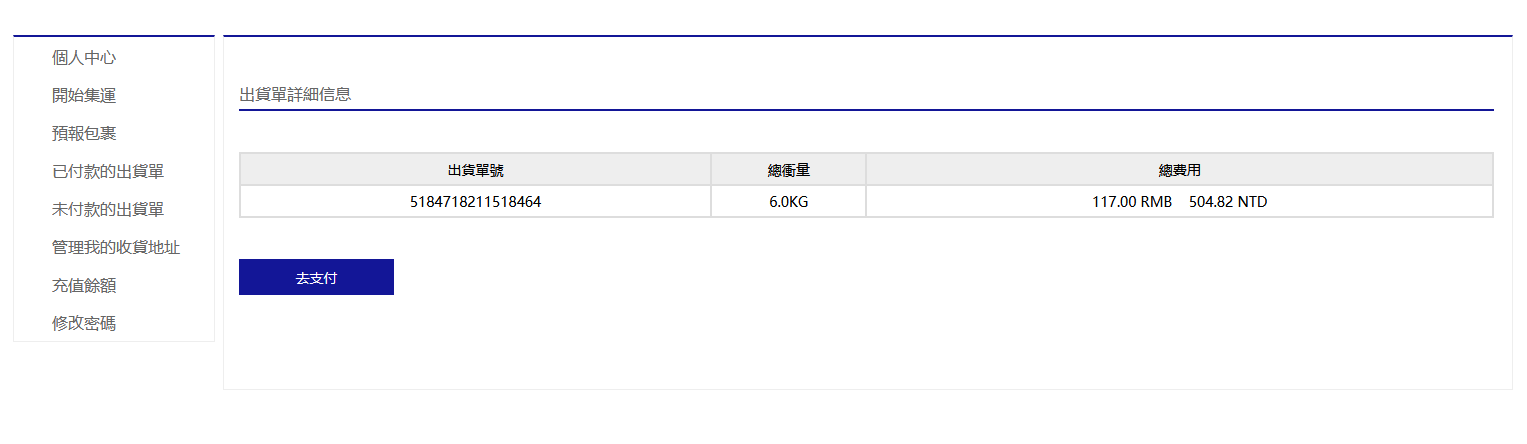The height and width of the screenshot is (444, 1527).
Task: Open 充值餘額 page
Action: tap(84, 286)
